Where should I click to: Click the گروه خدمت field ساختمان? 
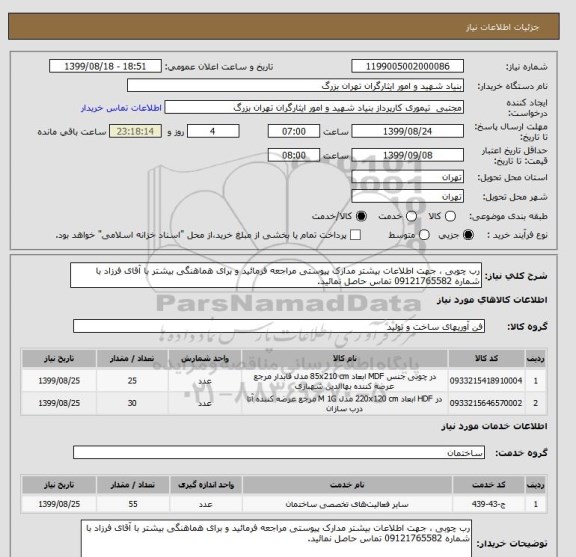(279, 452)
